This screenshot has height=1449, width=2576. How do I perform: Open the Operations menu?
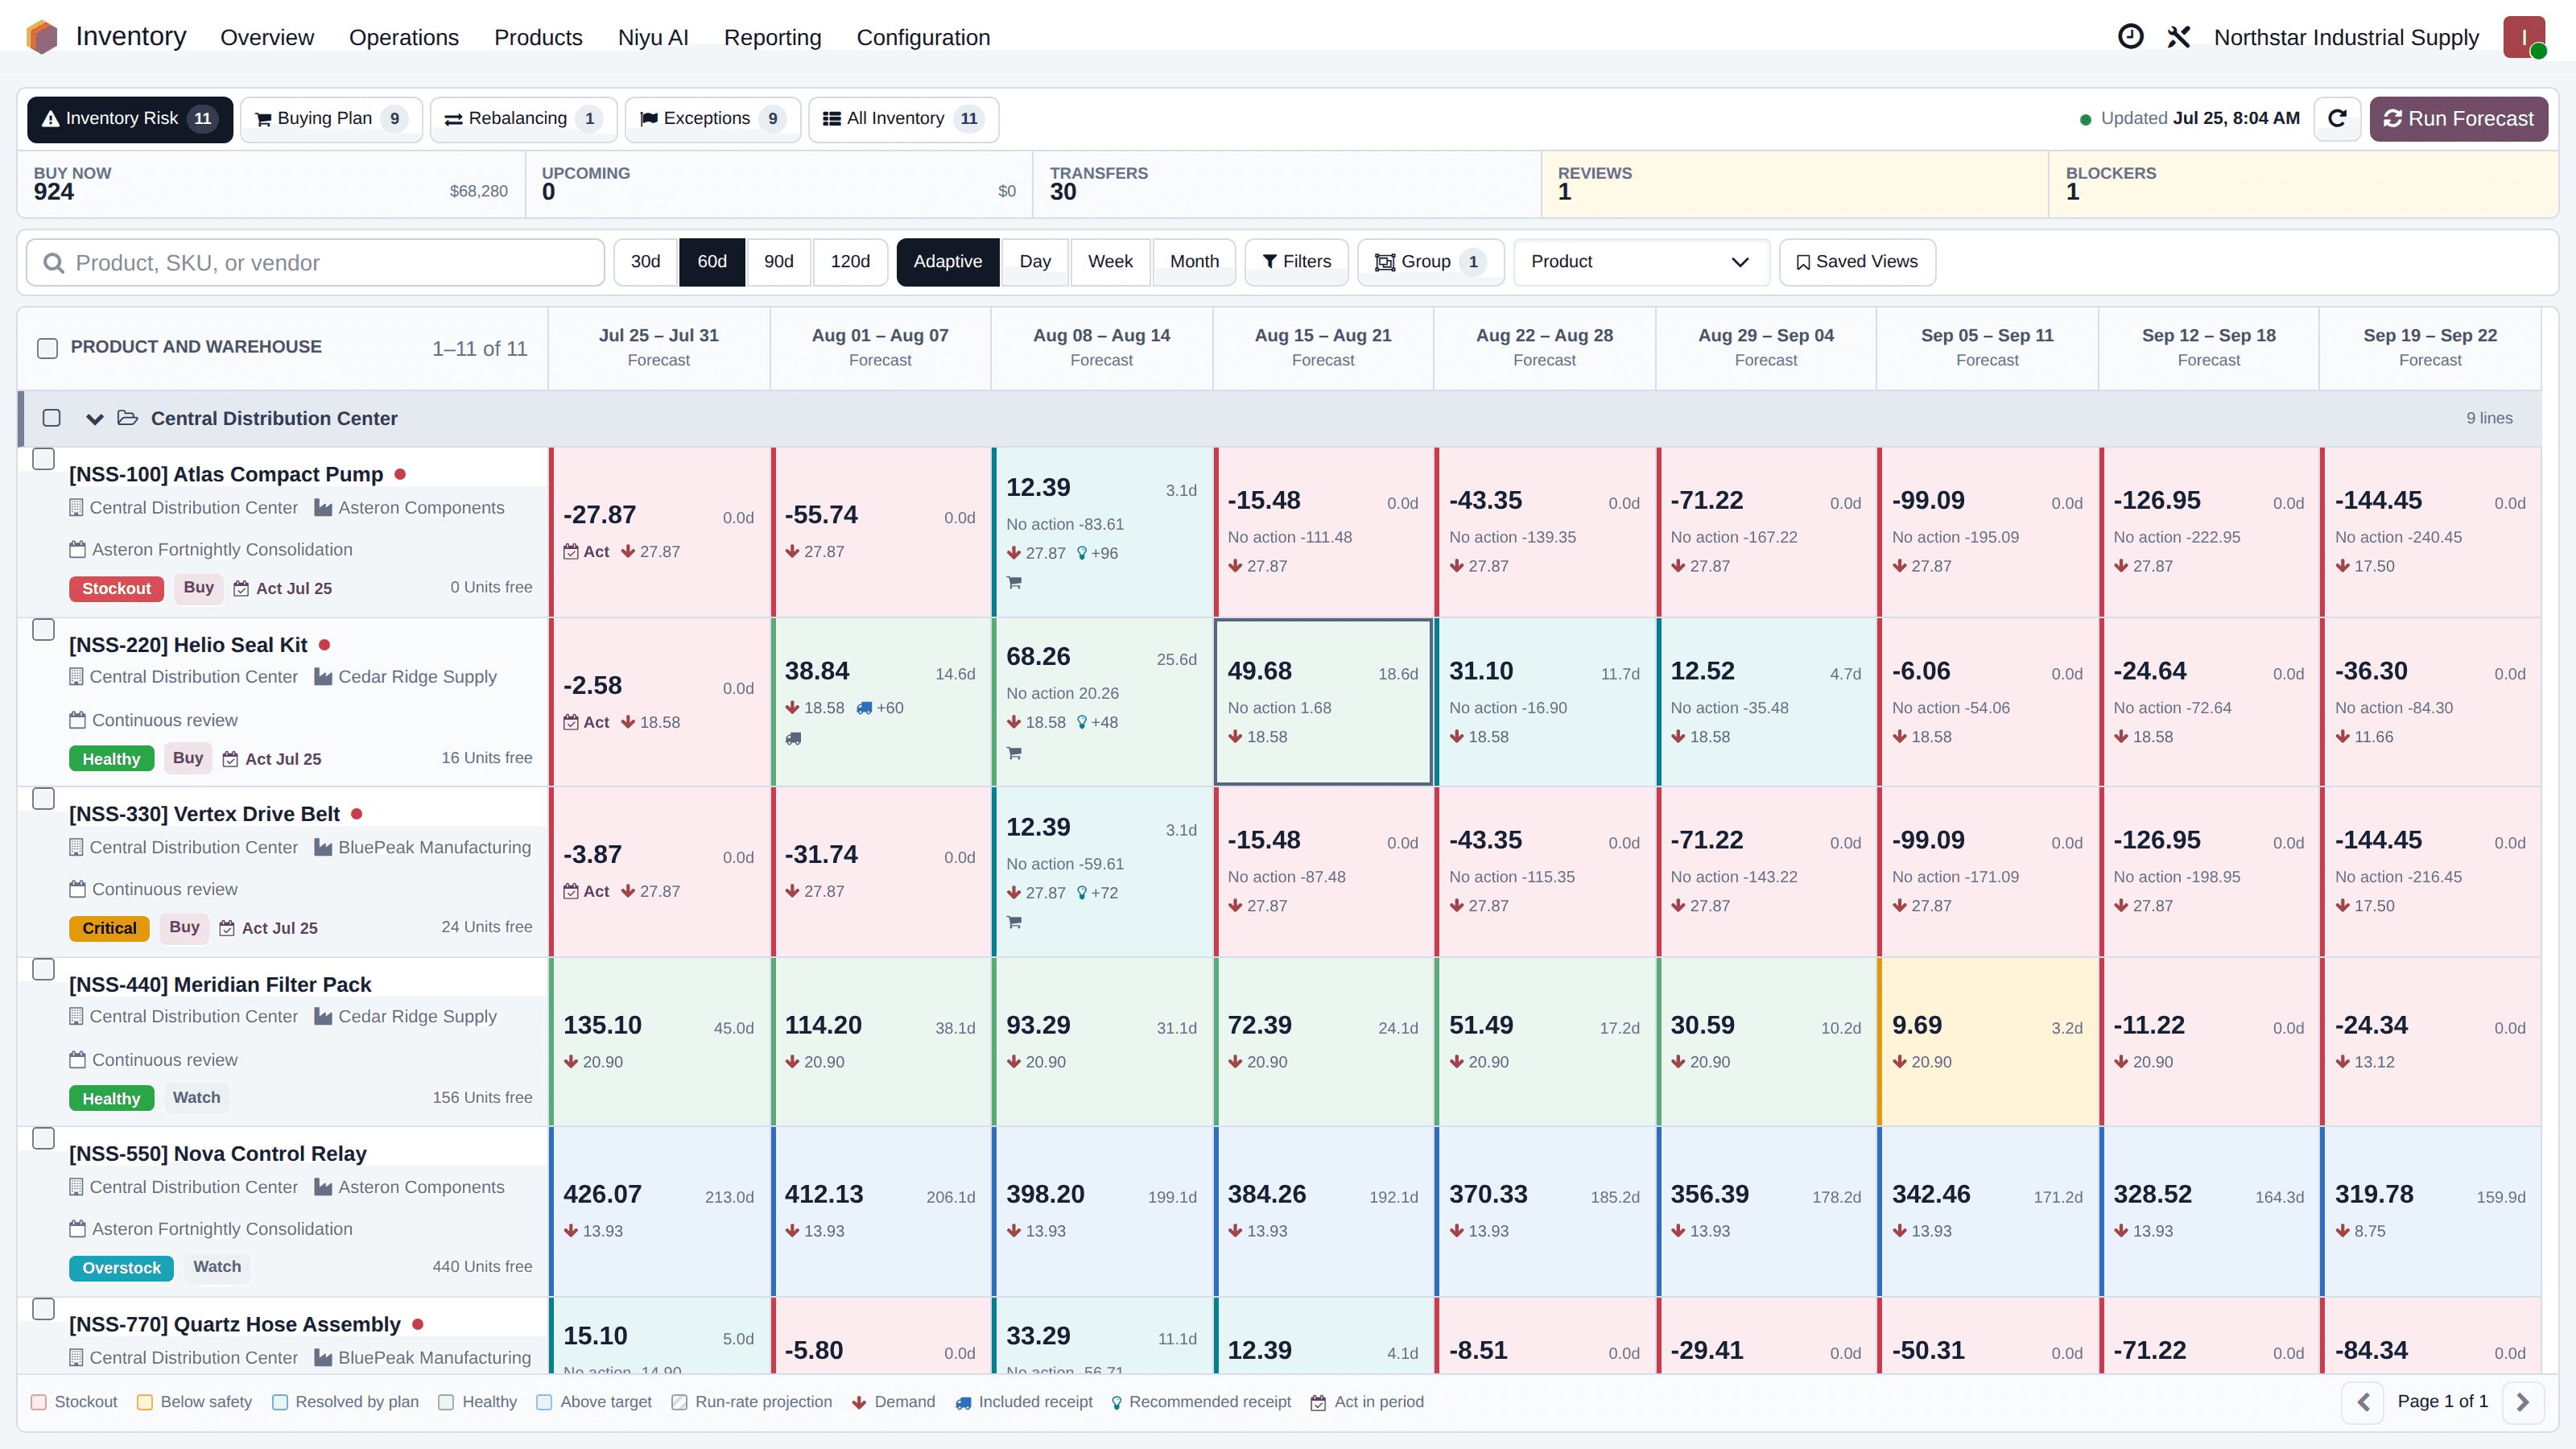coord(404,37)
